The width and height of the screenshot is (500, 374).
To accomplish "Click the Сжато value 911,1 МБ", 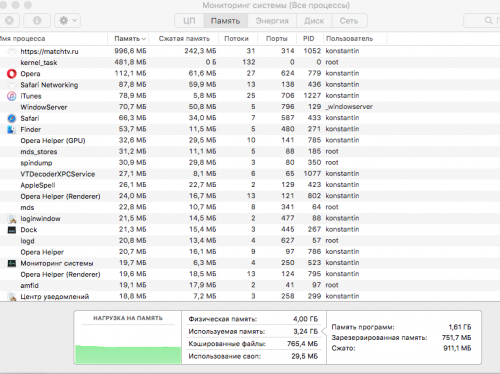I will 457,348.
